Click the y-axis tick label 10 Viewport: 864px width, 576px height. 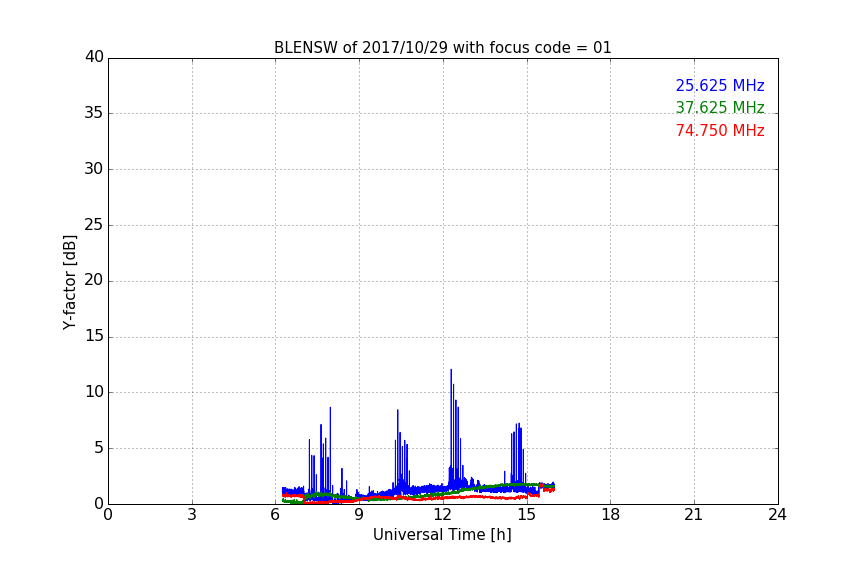pyautogui.click(x=94, y=392)
